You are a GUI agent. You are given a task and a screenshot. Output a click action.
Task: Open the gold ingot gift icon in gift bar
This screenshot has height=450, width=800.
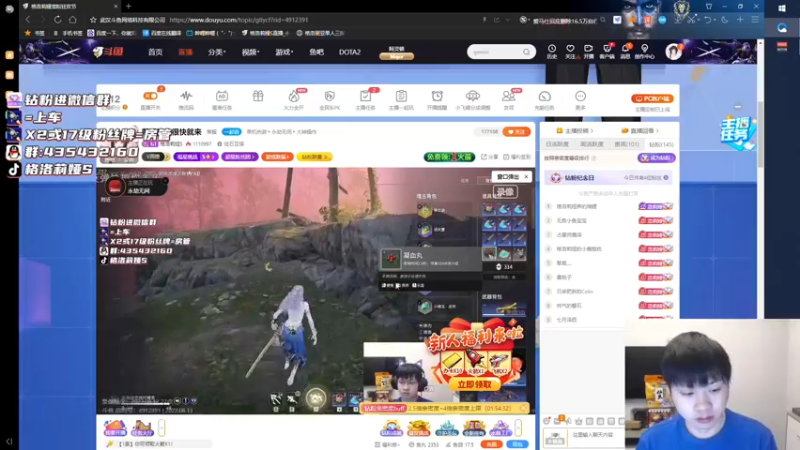click(x=418, y=428)
